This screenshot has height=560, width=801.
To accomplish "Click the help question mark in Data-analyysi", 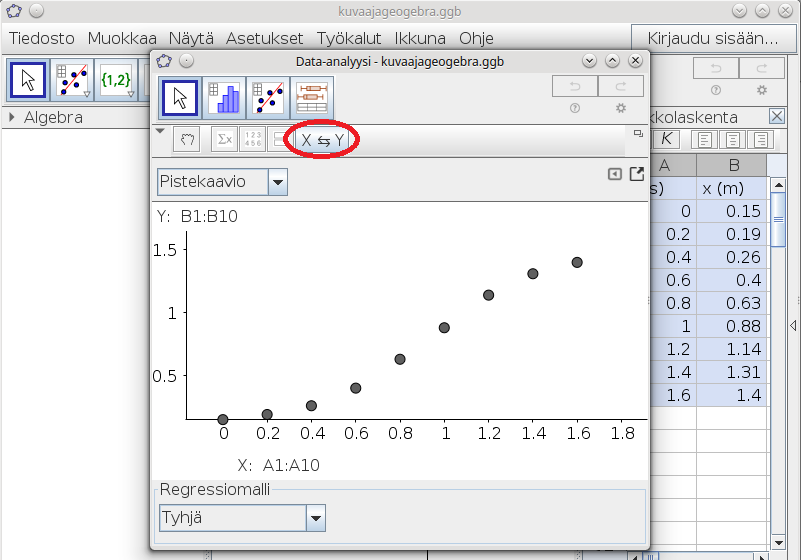I will click(575, 108).
